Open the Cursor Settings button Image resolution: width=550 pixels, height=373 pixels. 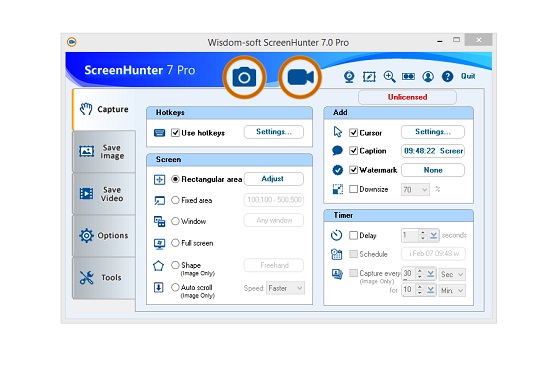pyautogui.click(x=433, y=132)
